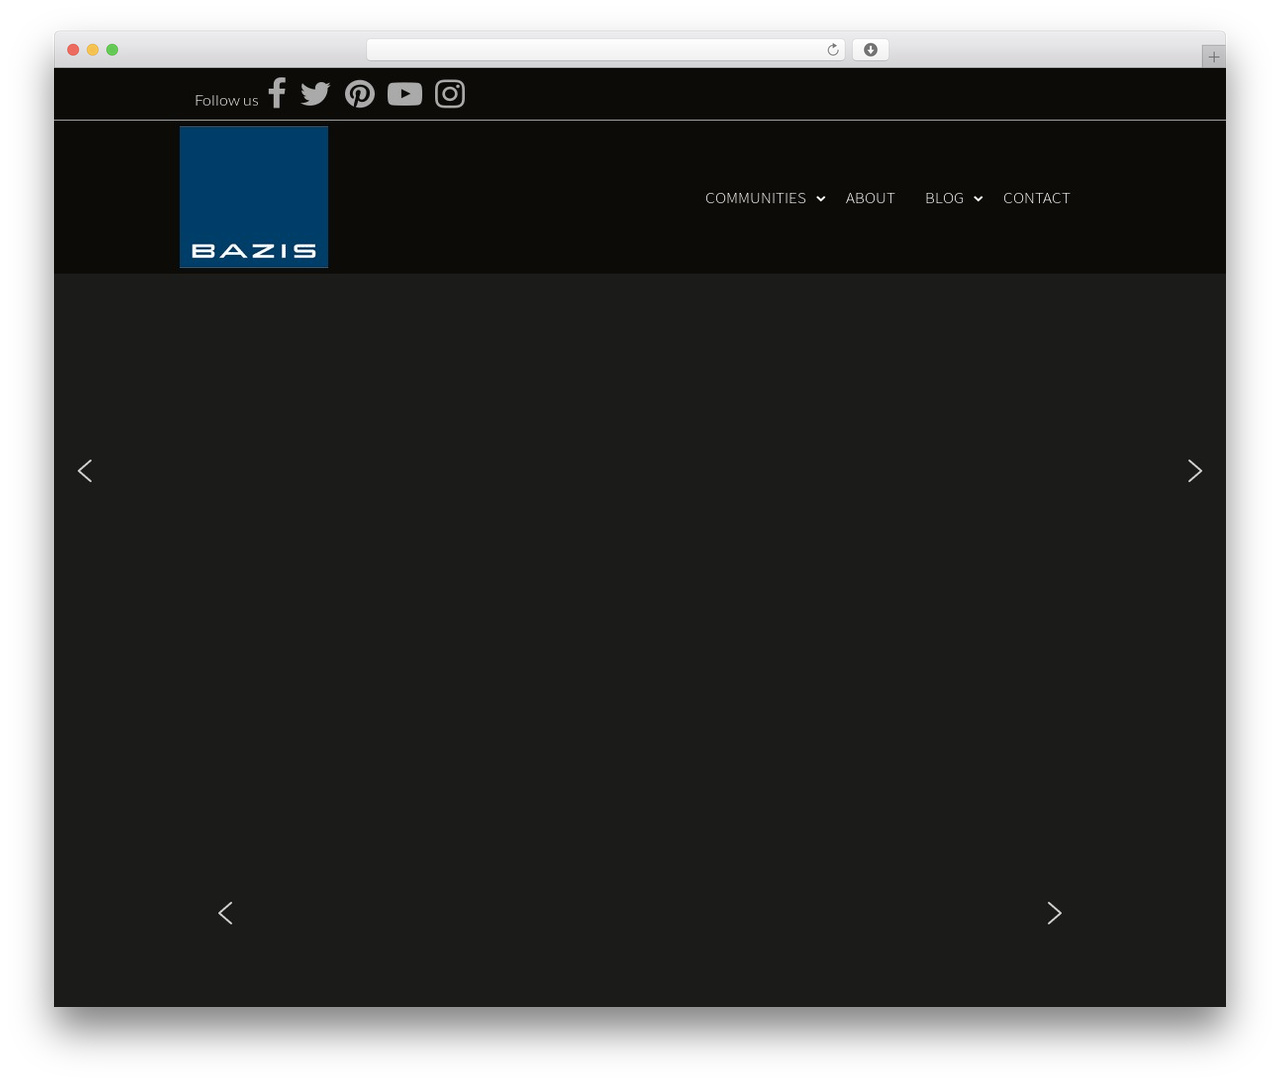
Task: Show previous item in lower inner carousel
Action: pyautogui.click(x=226, y=913)
